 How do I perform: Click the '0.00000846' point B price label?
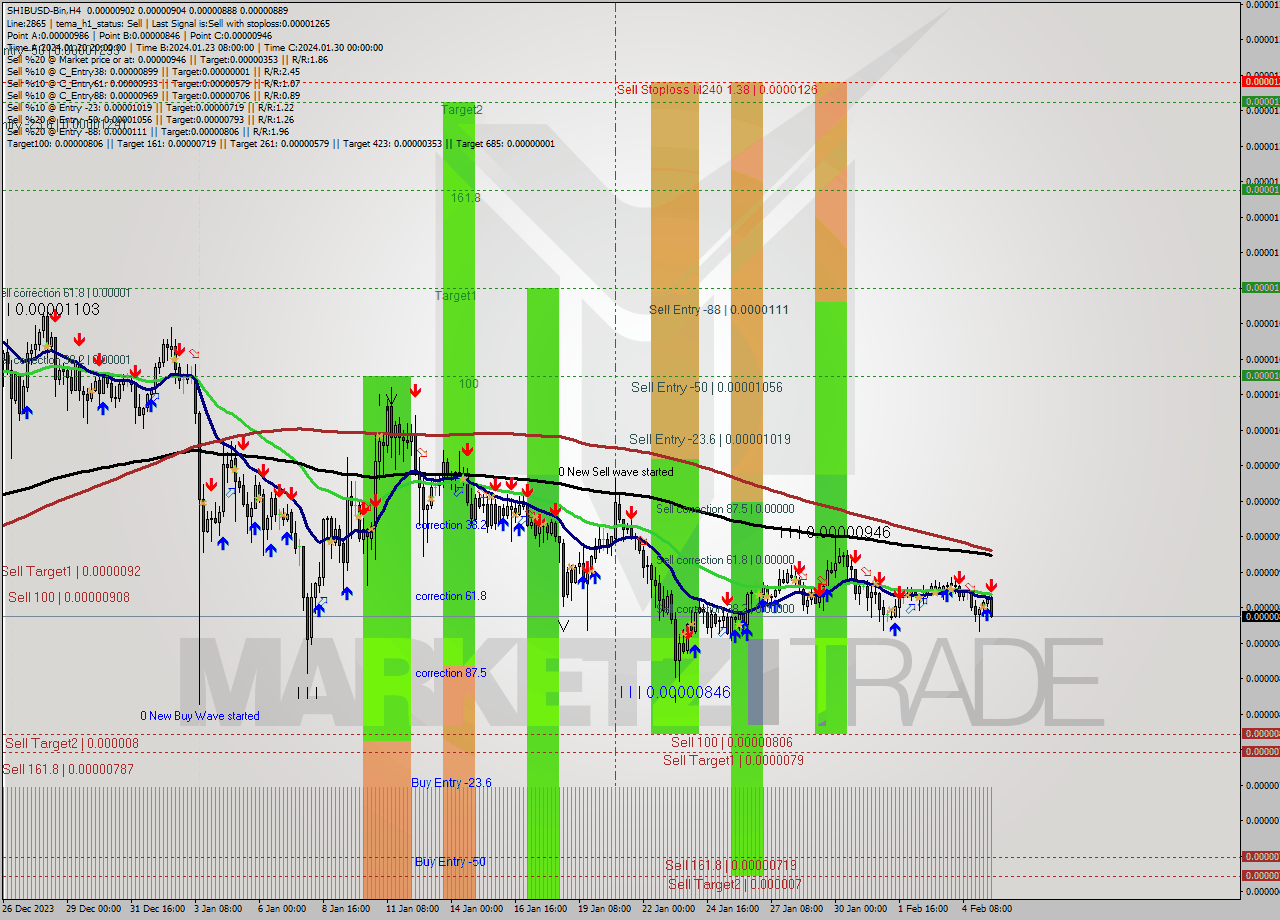(x=688, y=692)
